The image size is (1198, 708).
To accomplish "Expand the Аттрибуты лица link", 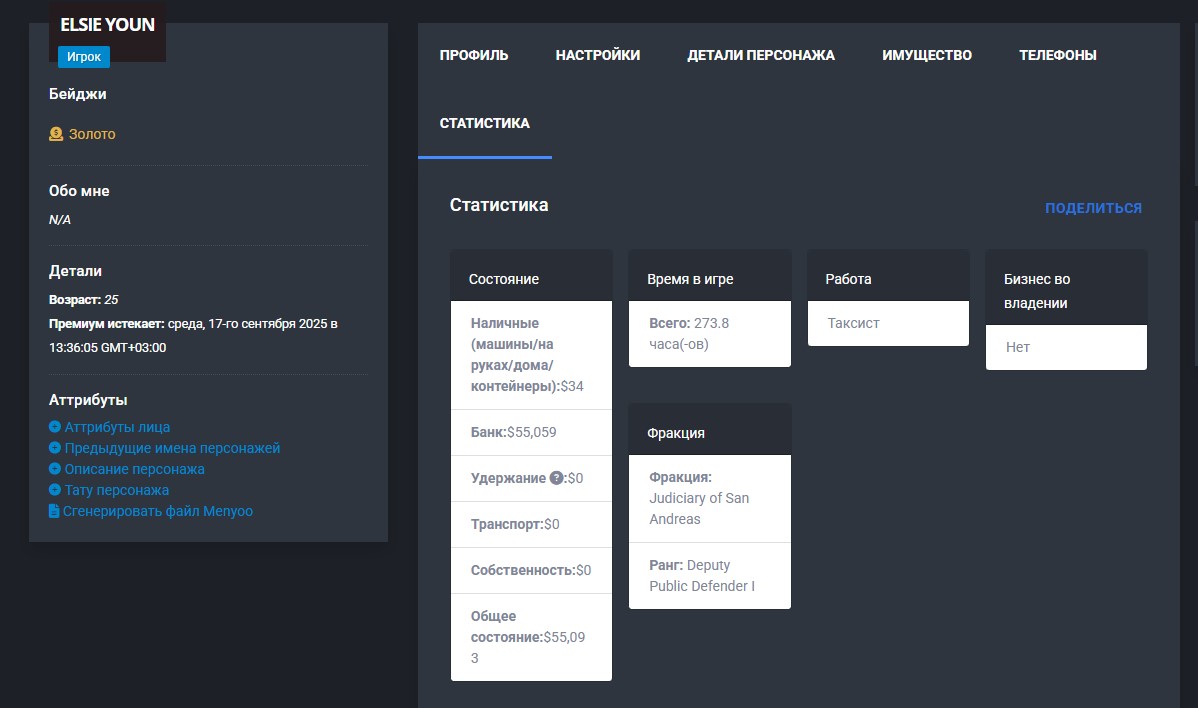I will coord(117,427).
